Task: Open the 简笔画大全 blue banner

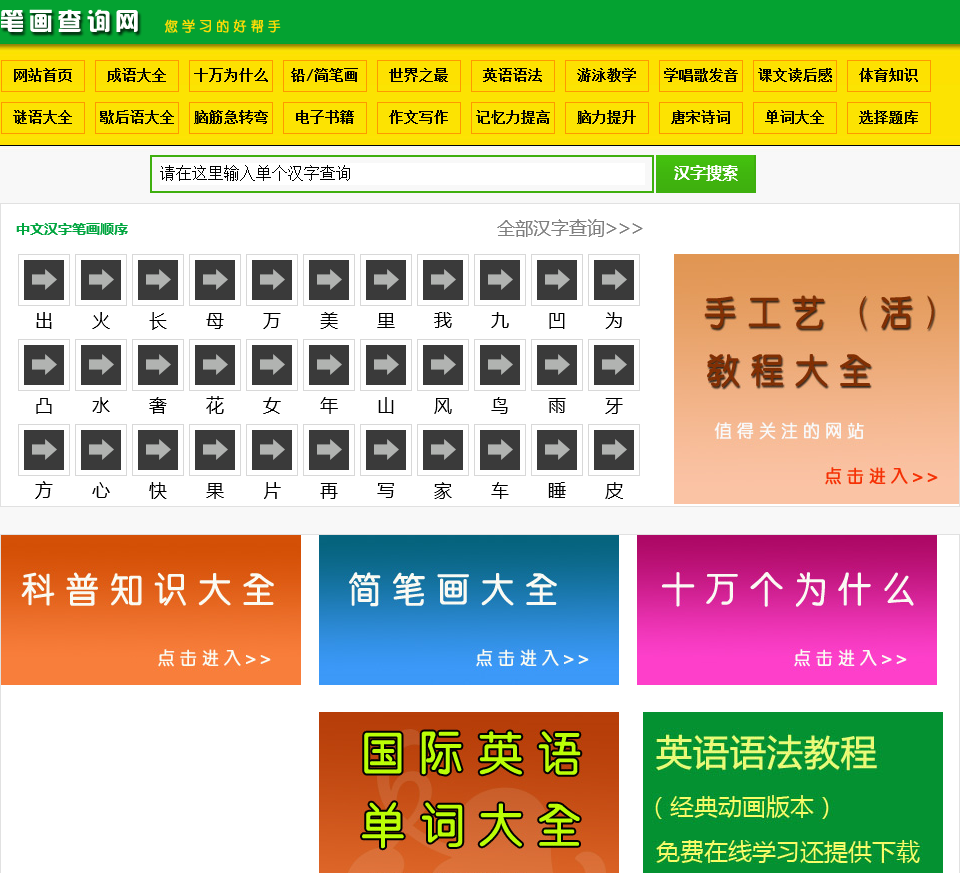Action: point(468,610)
